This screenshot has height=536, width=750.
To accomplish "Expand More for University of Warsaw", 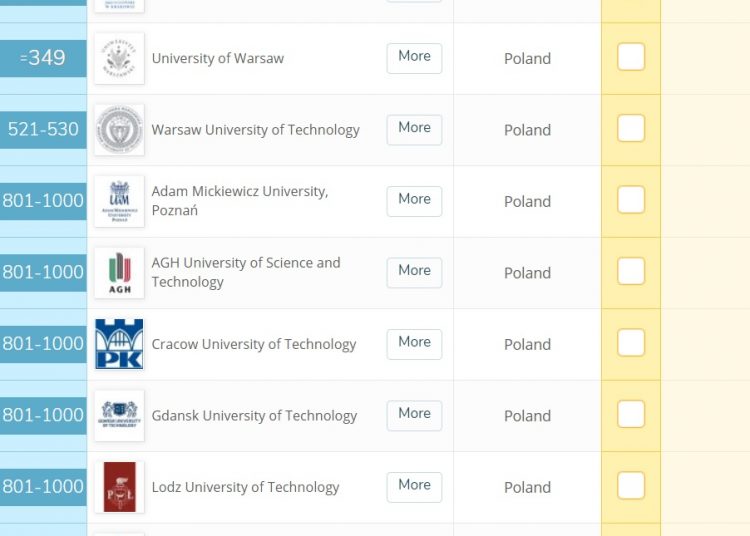I will click(x=414, y=57).
